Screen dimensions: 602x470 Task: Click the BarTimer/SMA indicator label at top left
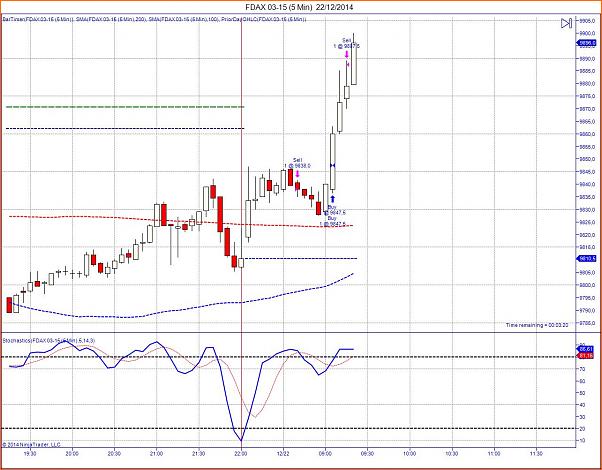(x=155, y=19)
